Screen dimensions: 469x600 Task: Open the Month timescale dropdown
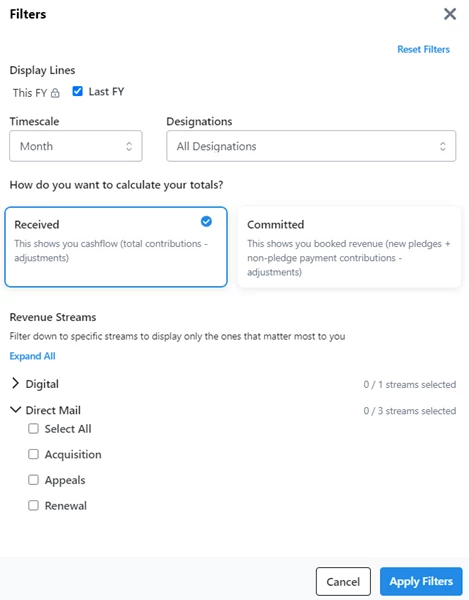76,146
